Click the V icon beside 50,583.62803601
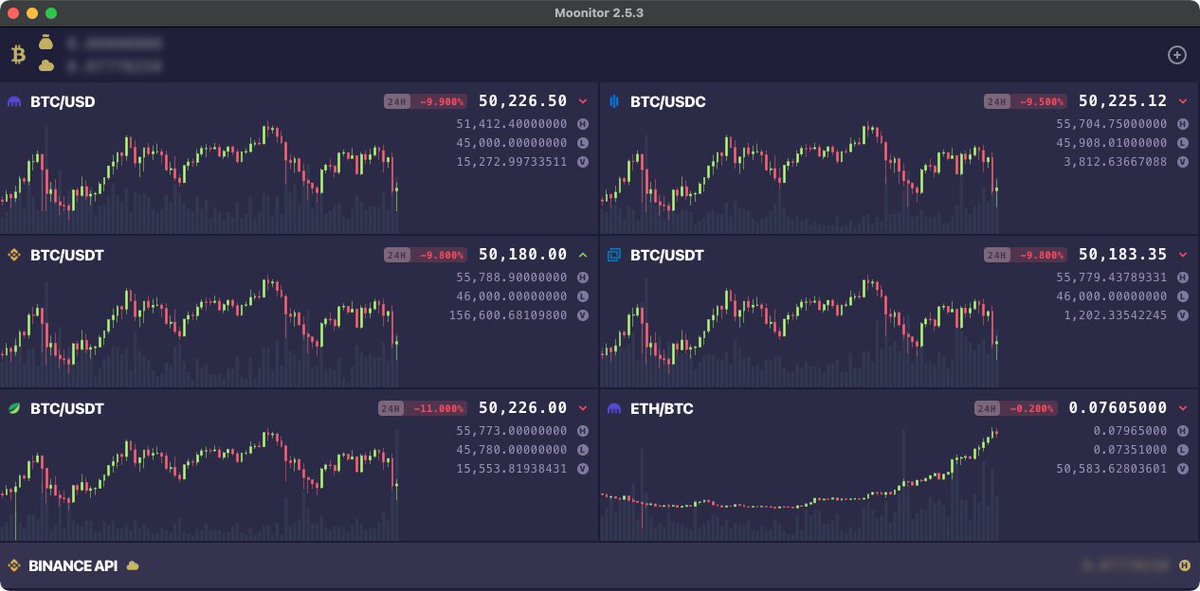Screen dimensions: 1200x591 (1183, 469)
